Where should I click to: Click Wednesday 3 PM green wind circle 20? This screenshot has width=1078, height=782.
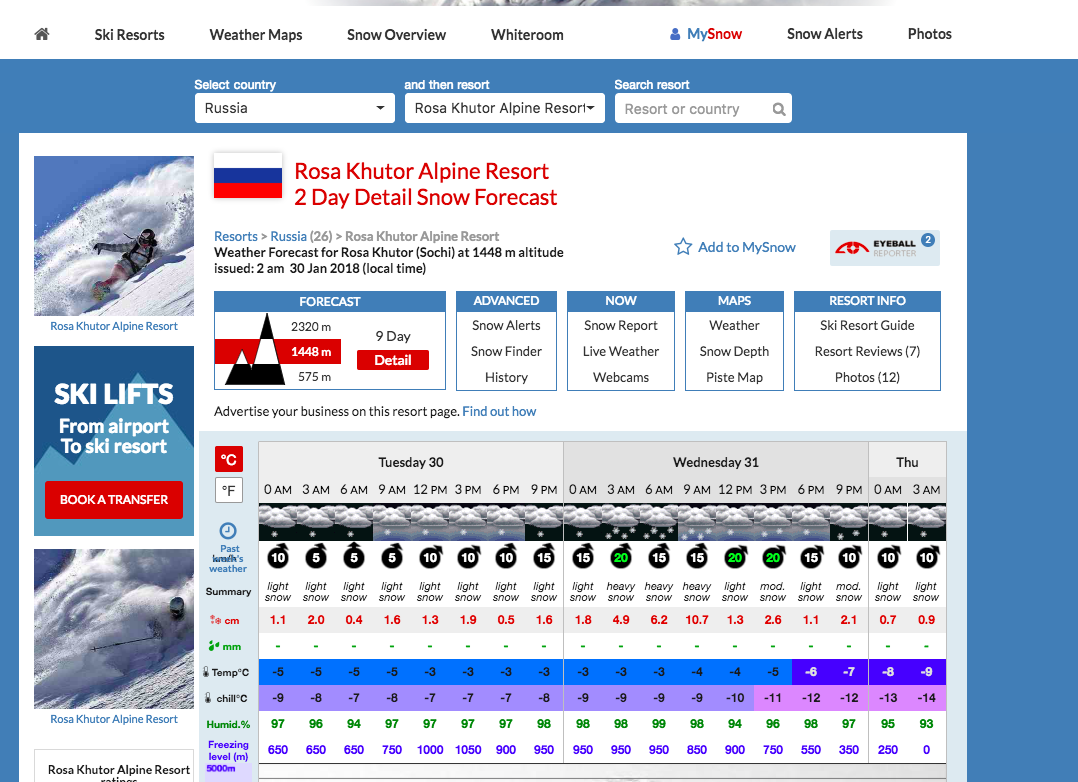[x=773, y=557]
